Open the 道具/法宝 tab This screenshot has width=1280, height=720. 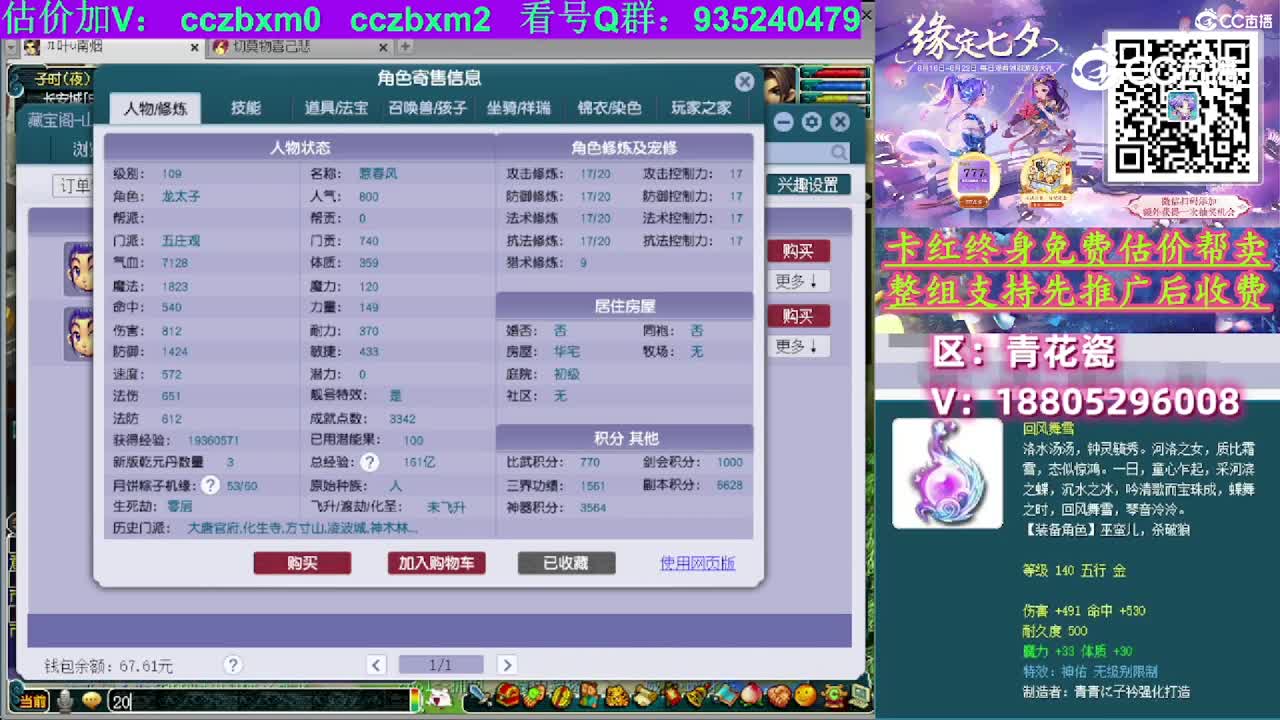(336, 108)
